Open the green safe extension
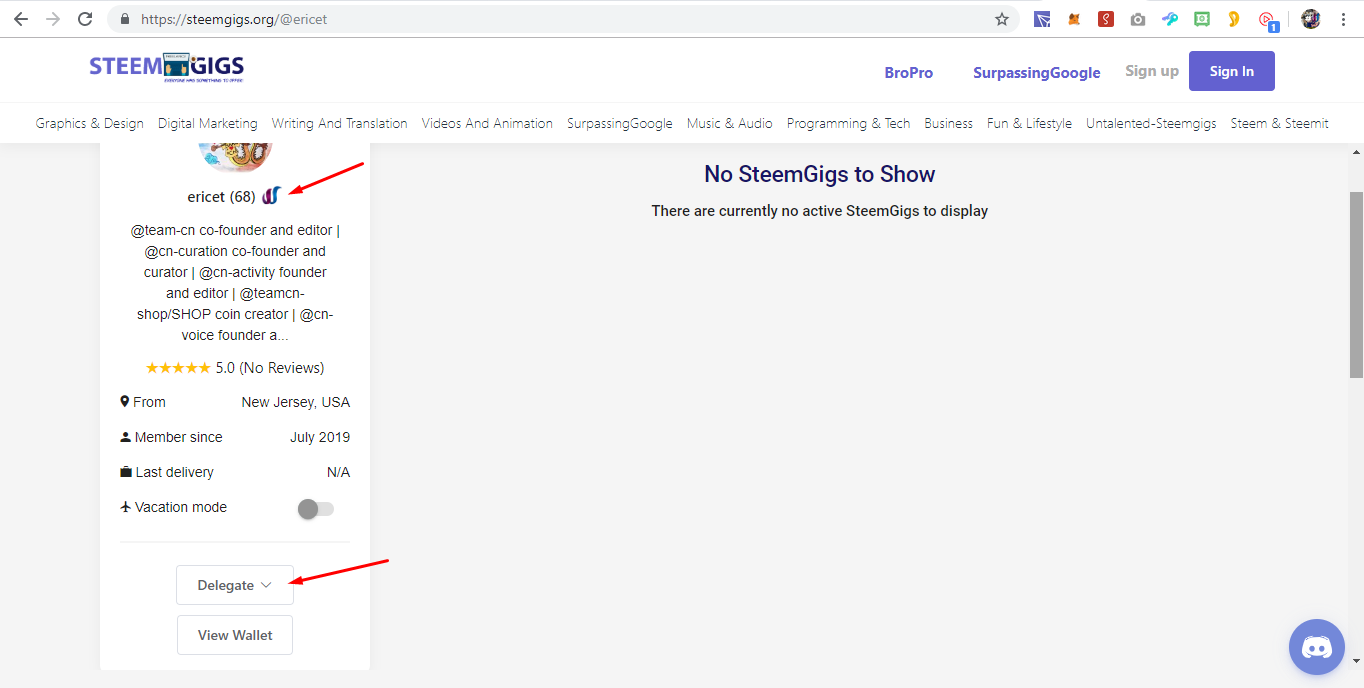The image size is (1364, 688). tap(1202, 19)
